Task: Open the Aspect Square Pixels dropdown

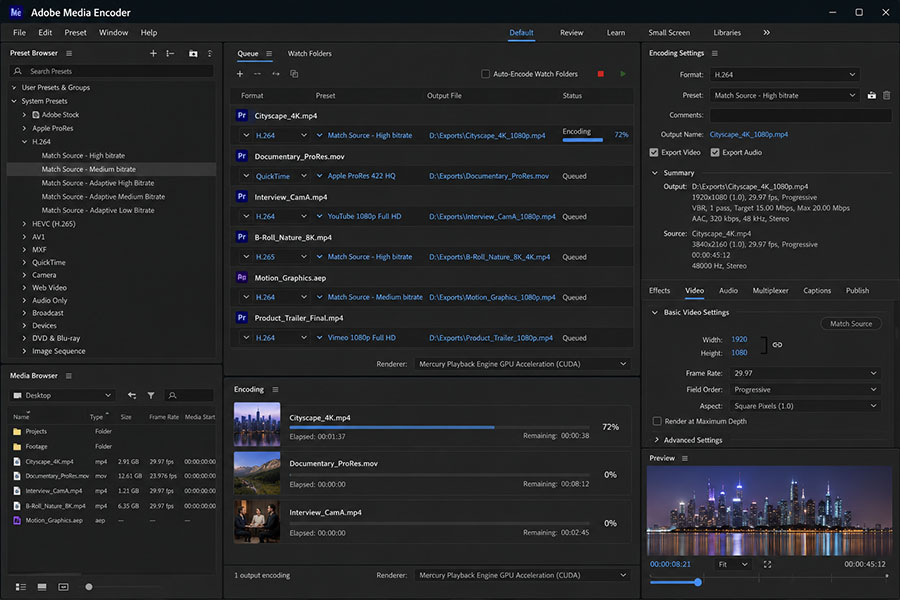Action: (x=805, y=406)
